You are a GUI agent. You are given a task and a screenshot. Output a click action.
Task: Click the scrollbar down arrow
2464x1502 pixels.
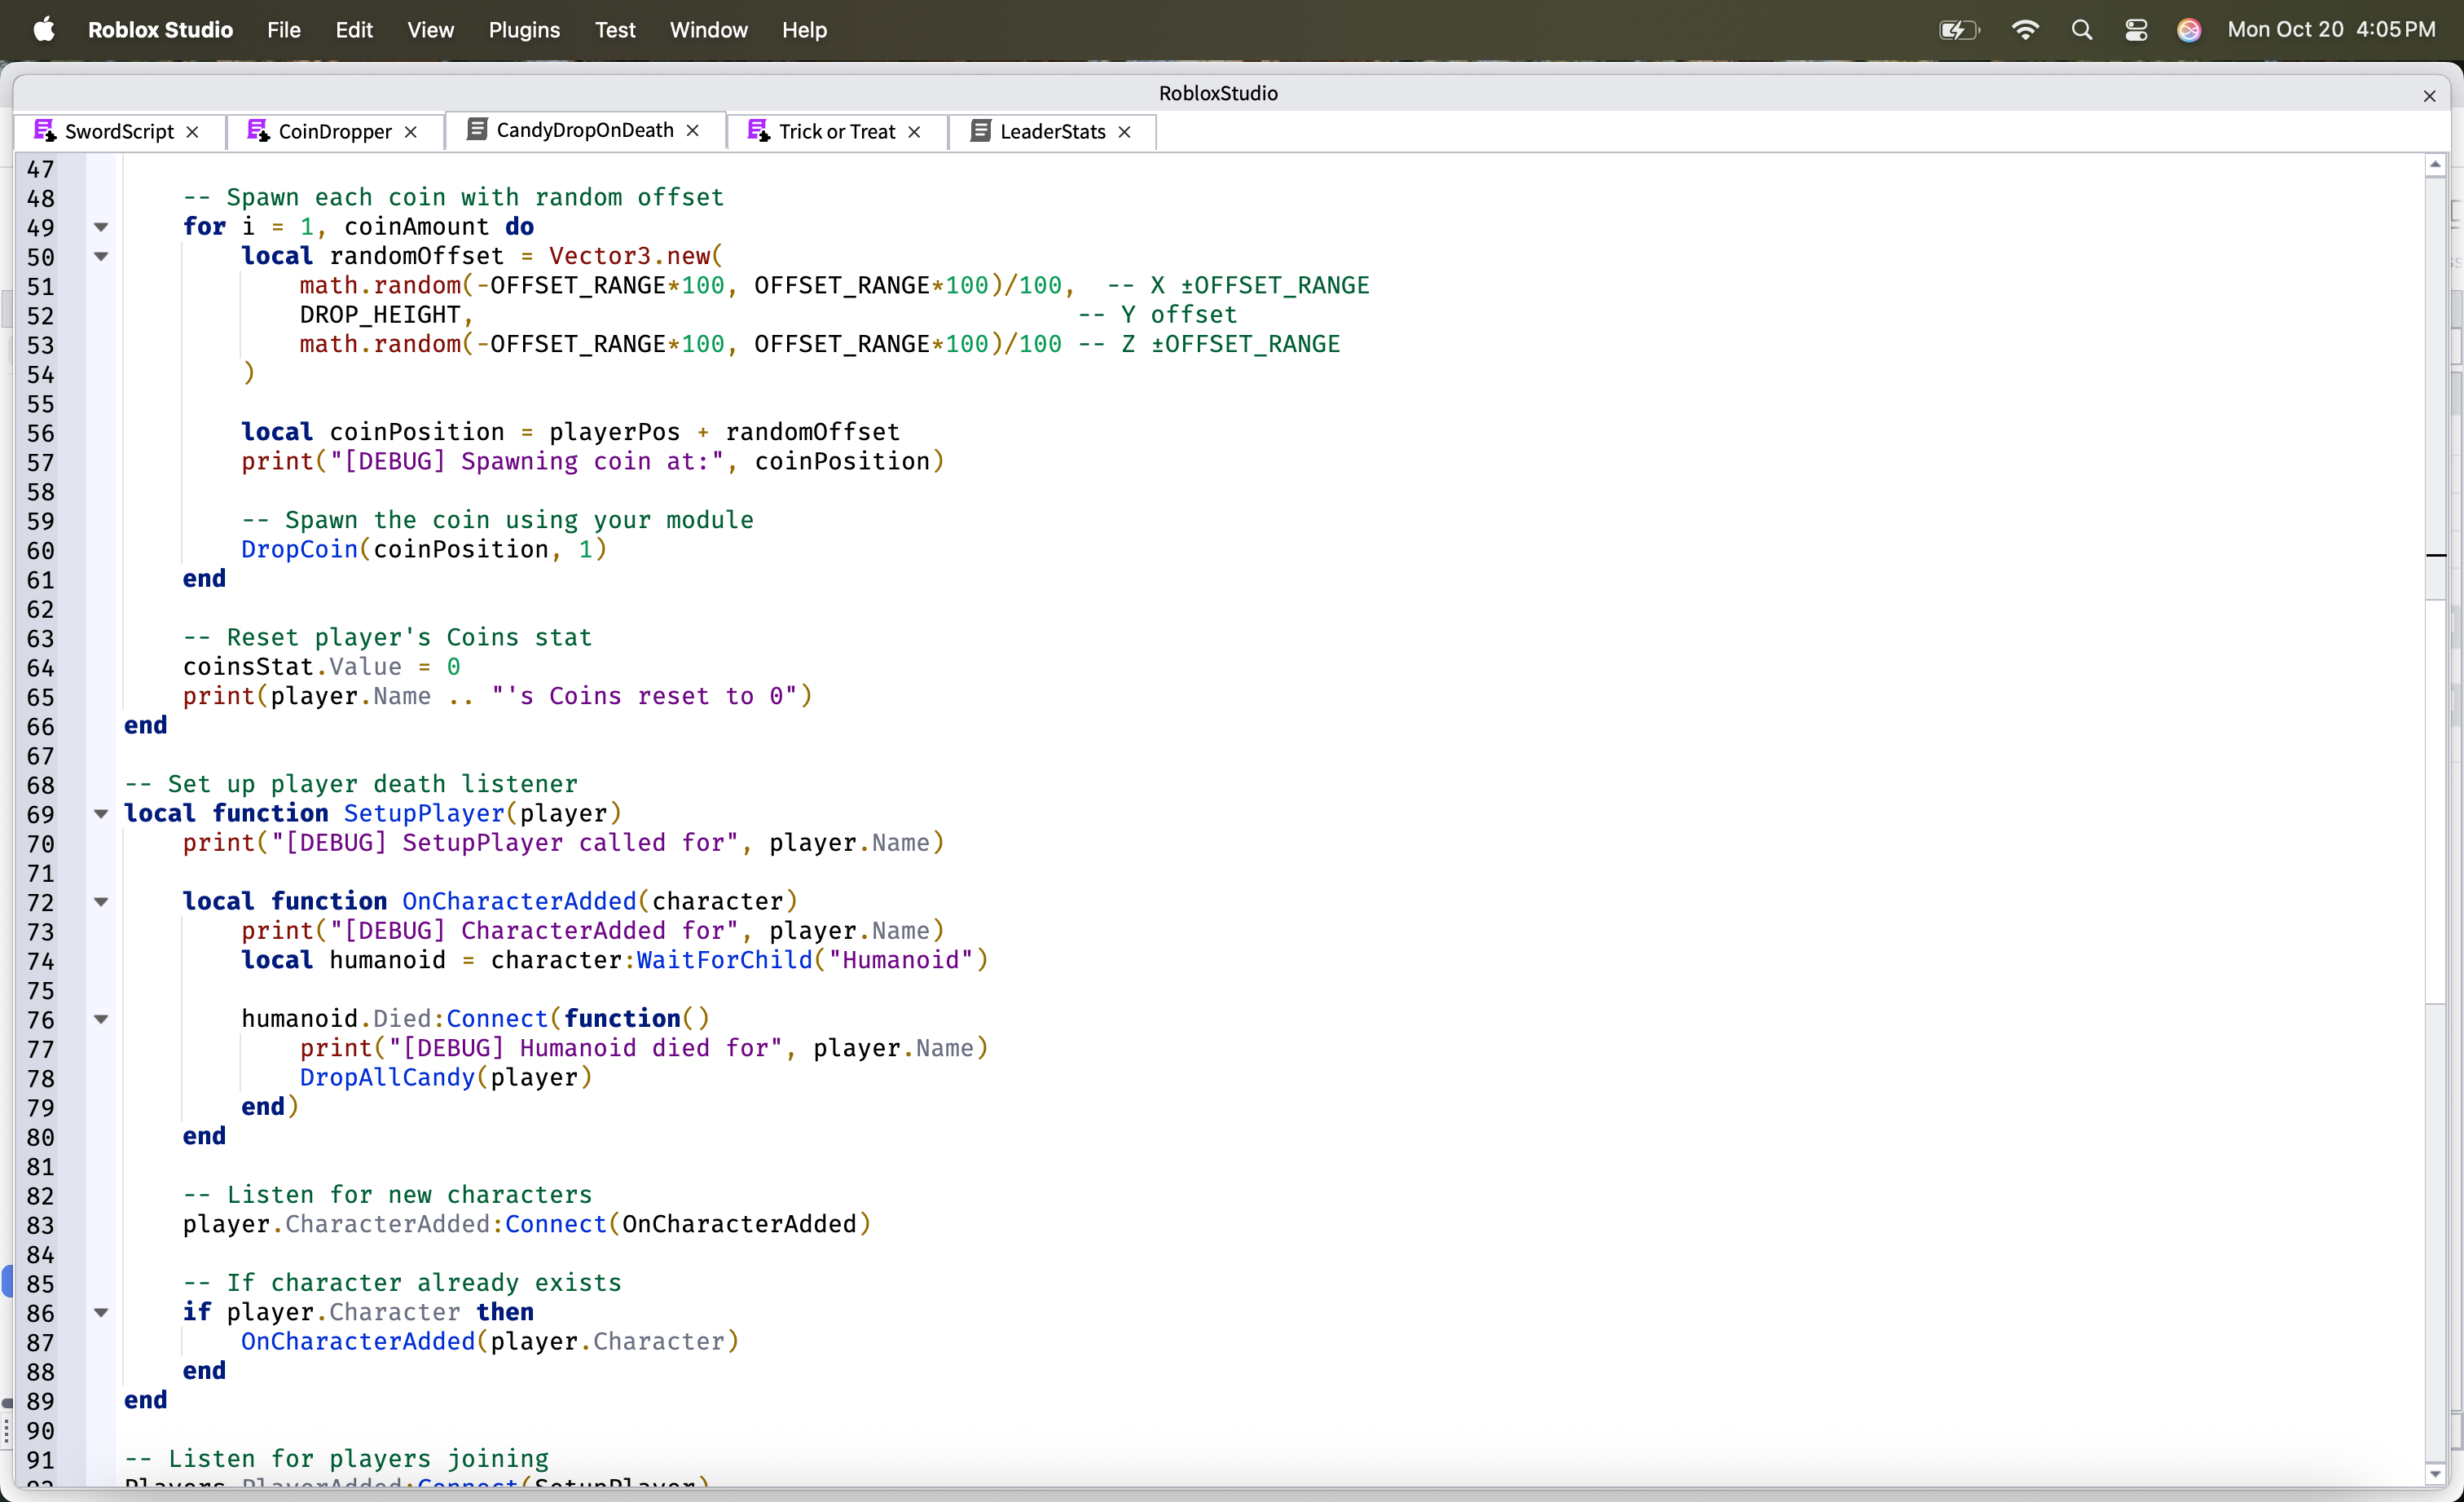click(2435, 1474)
